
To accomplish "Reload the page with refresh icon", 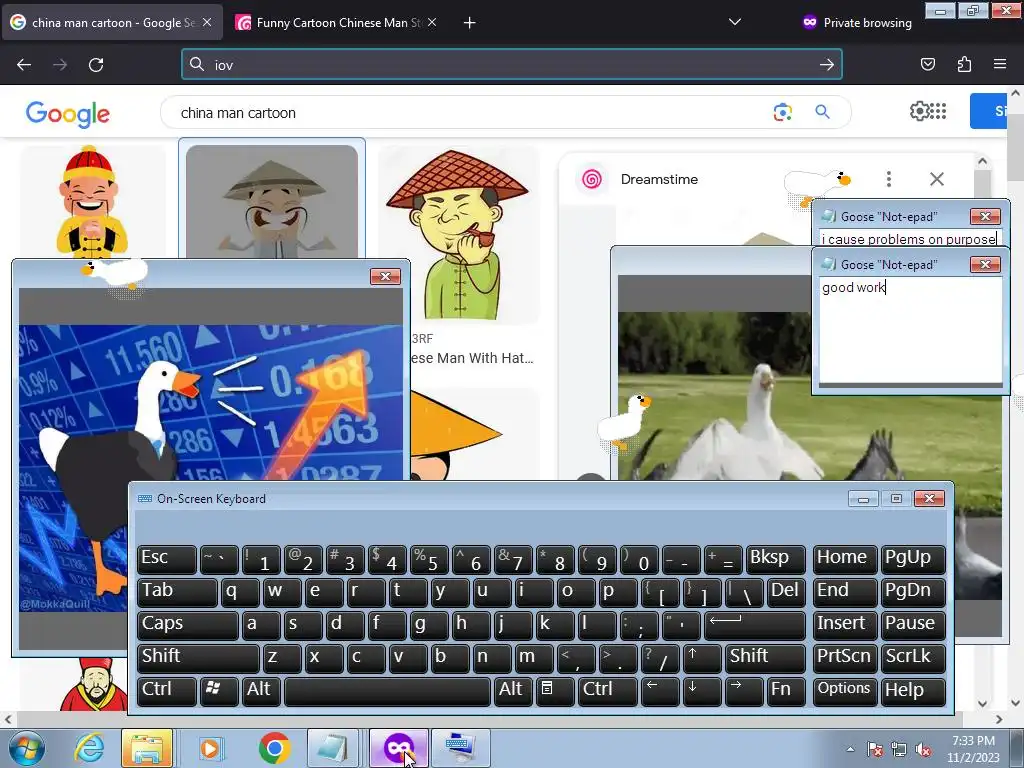I will coord(96,65).
